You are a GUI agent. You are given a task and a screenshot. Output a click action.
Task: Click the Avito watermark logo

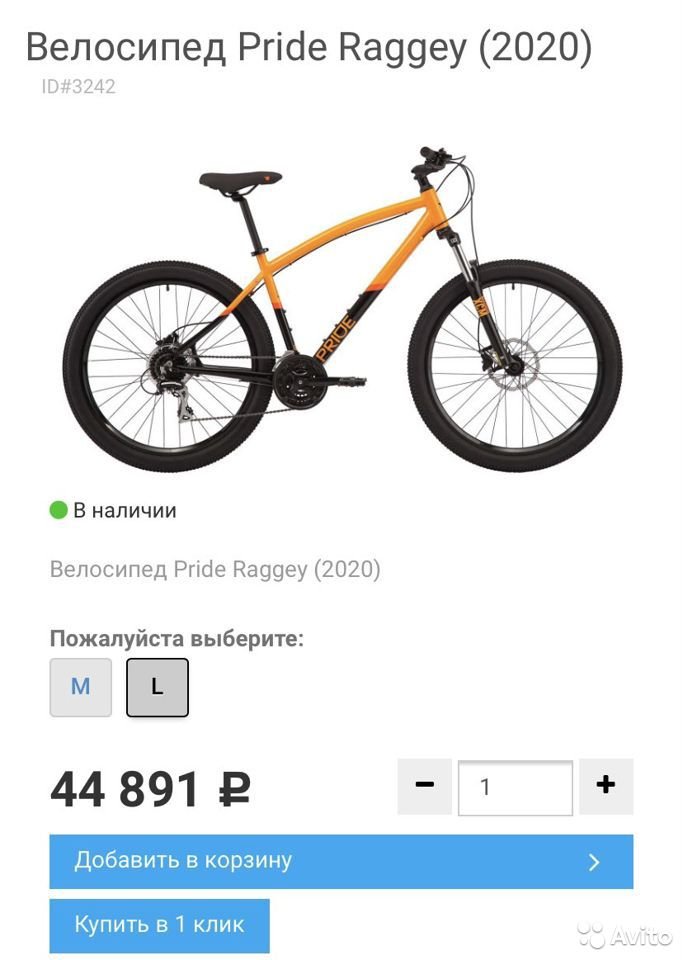(x=625, y=936)
